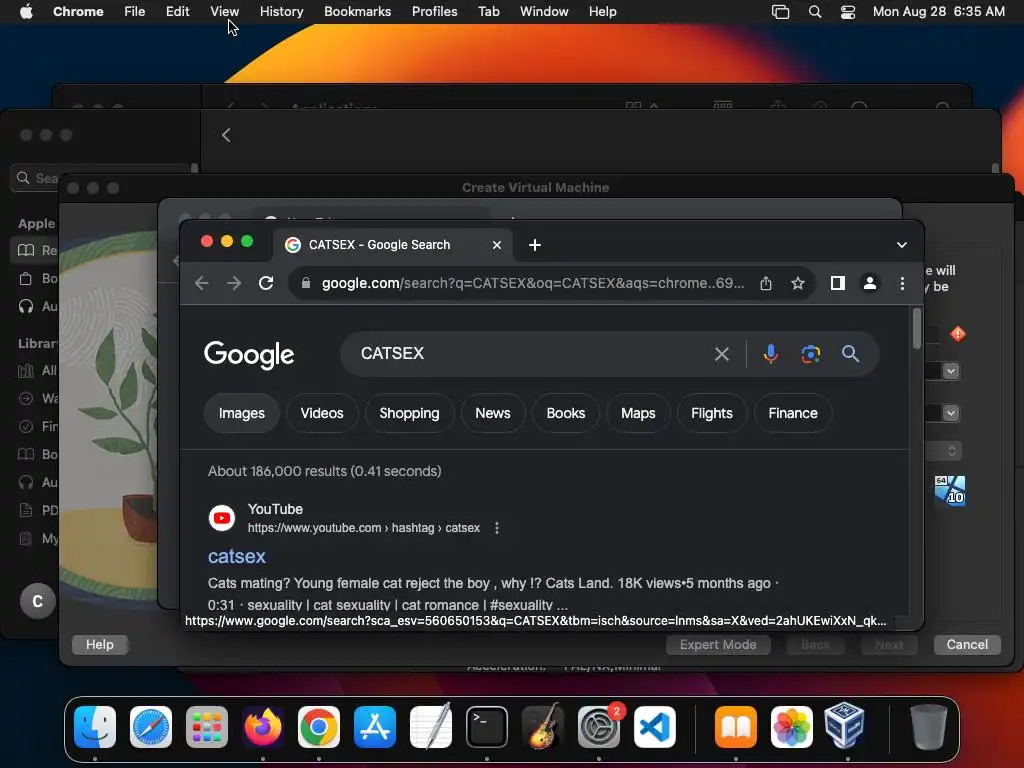
Task: Select the Flights filter
Action: (712, 413)
